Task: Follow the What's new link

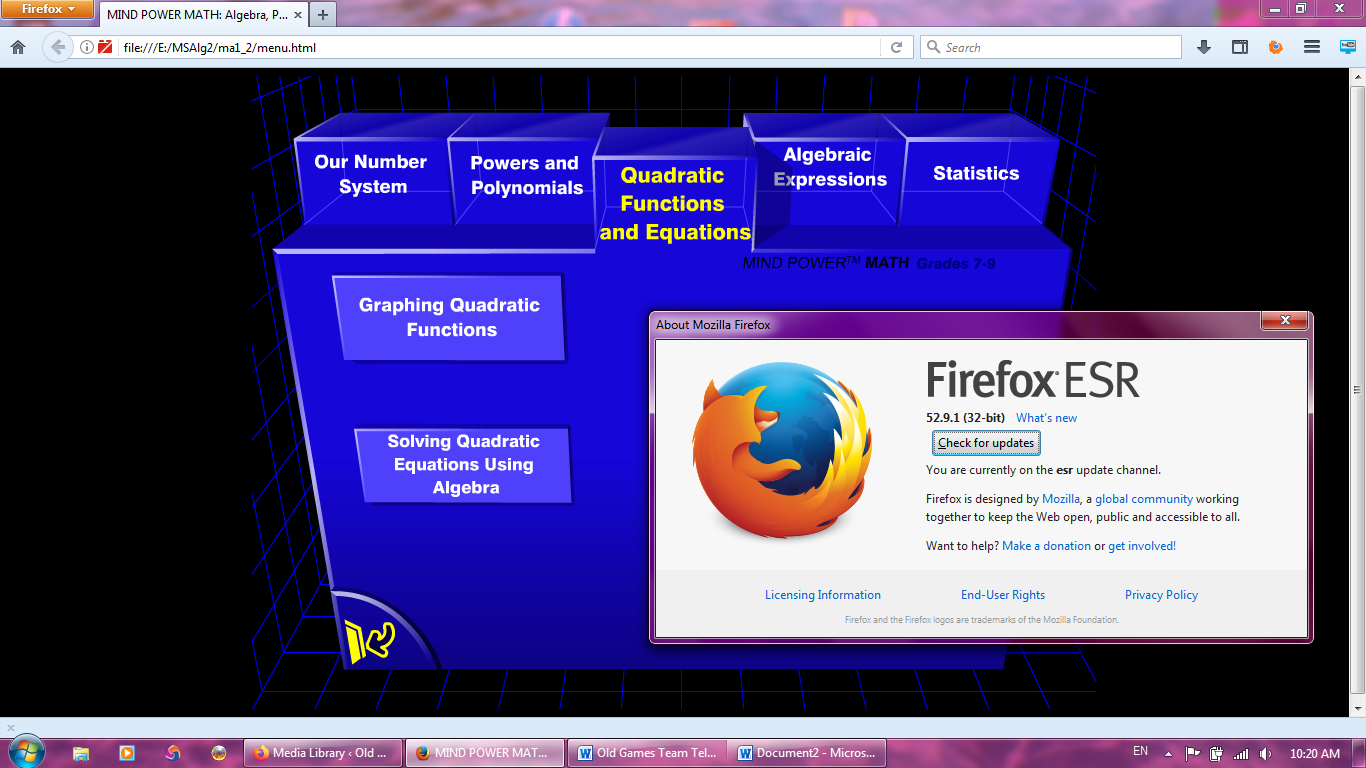Action: [1046, 418]
